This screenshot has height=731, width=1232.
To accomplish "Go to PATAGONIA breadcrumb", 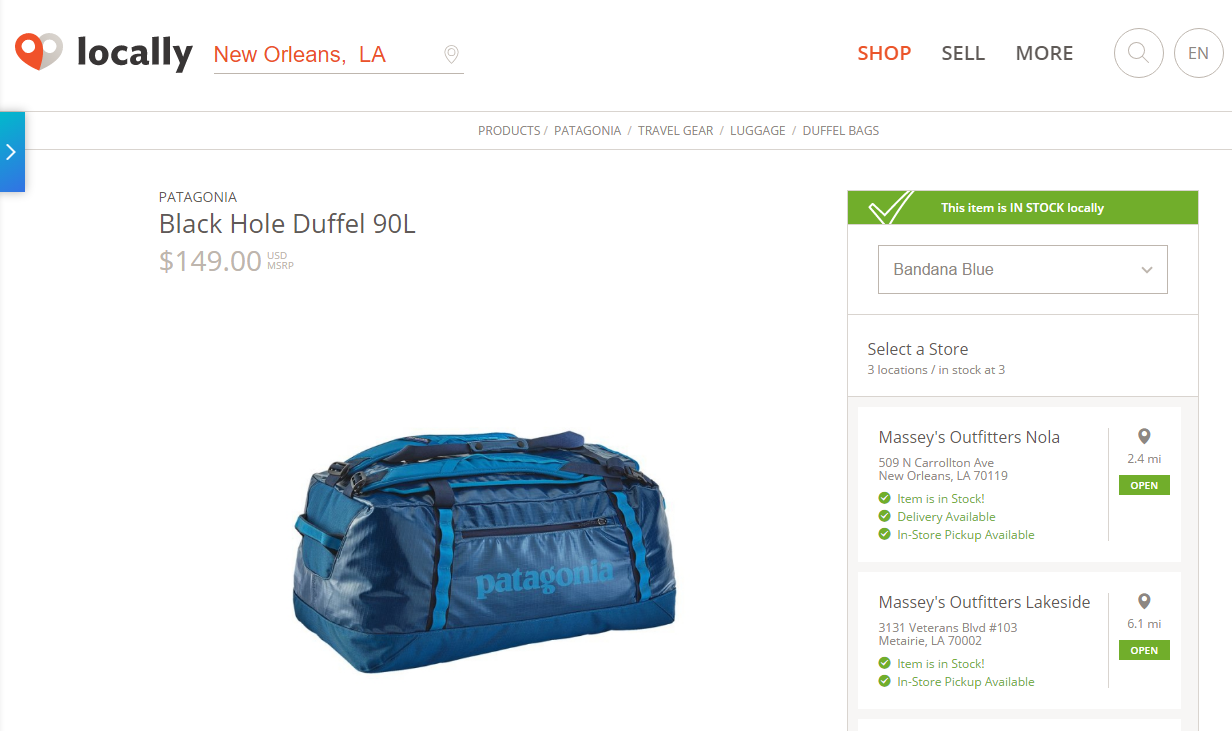I will [587, 131].
